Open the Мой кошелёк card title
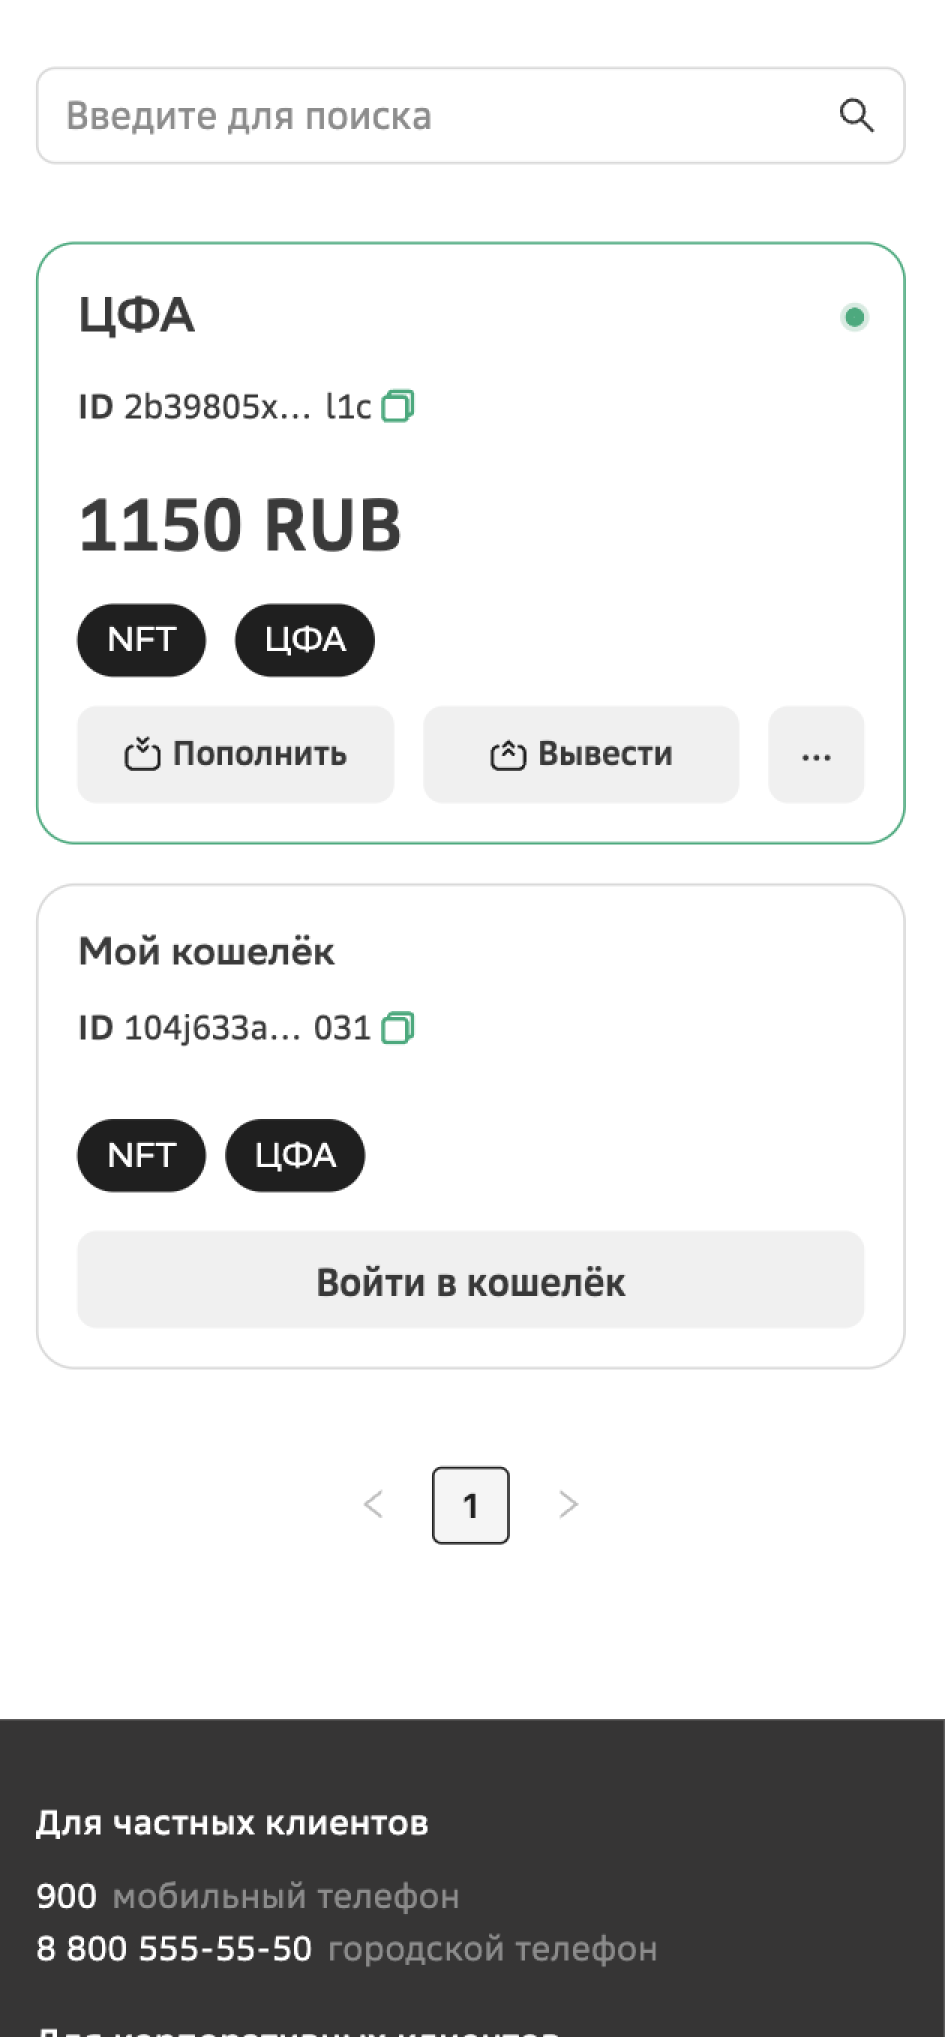The width and height of the screenshot is (945, 2037). tap(207, 951)
